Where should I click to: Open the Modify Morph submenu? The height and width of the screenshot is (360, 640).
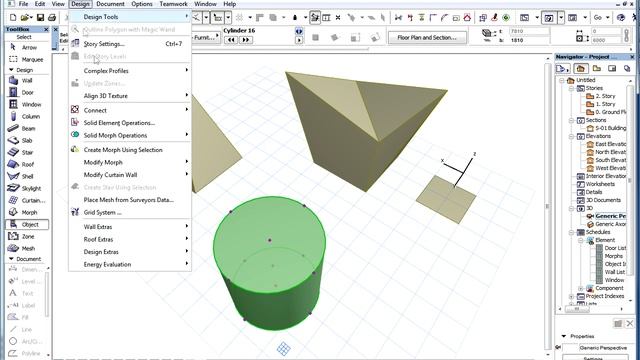(x=130, y=162)
